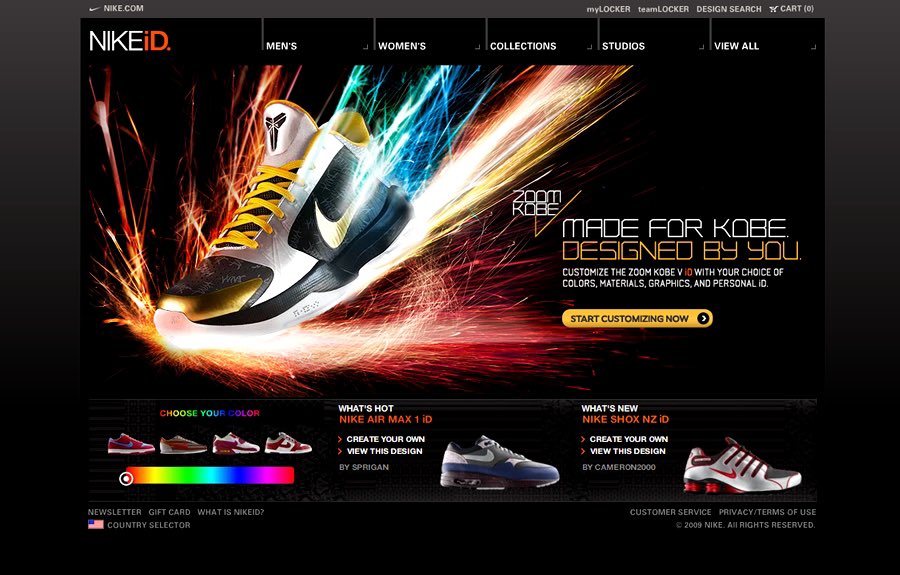The width and height of the screenshot is (900, 575).
Task: Click the blue Air Max 1 shoe image
Action: 499,462
